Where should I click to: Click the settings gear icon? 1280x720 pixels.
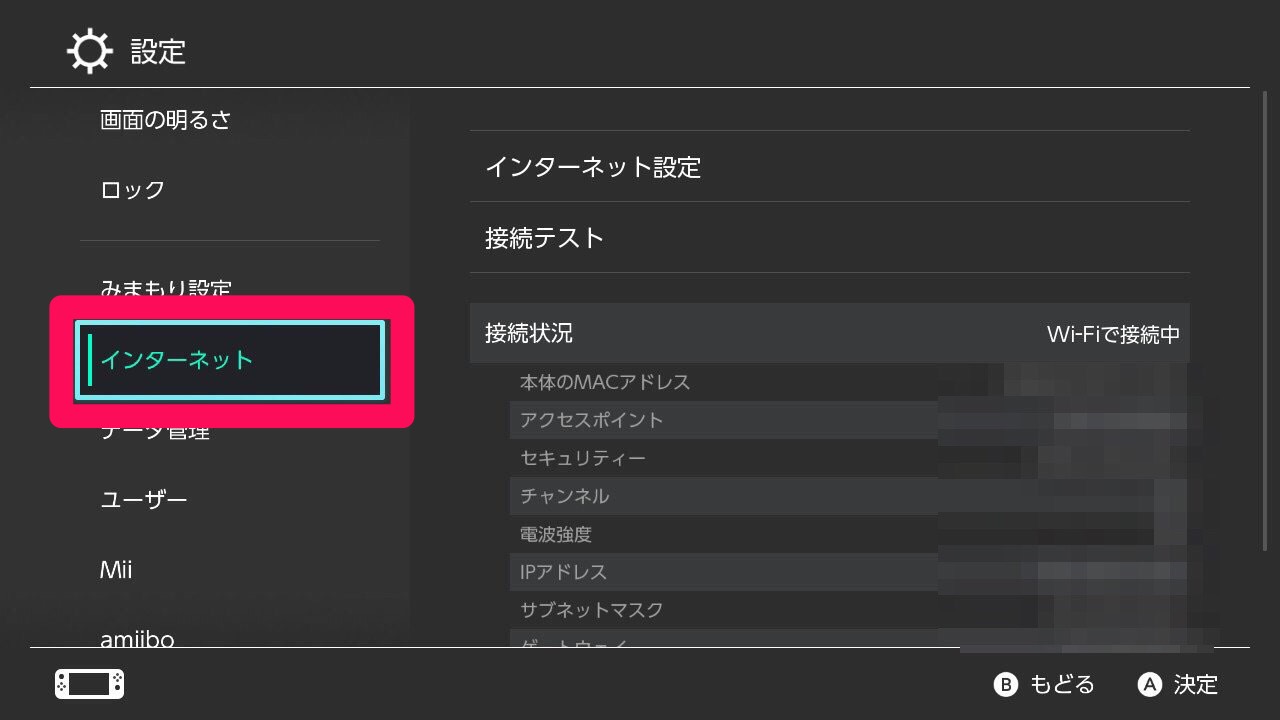[89, 50]
